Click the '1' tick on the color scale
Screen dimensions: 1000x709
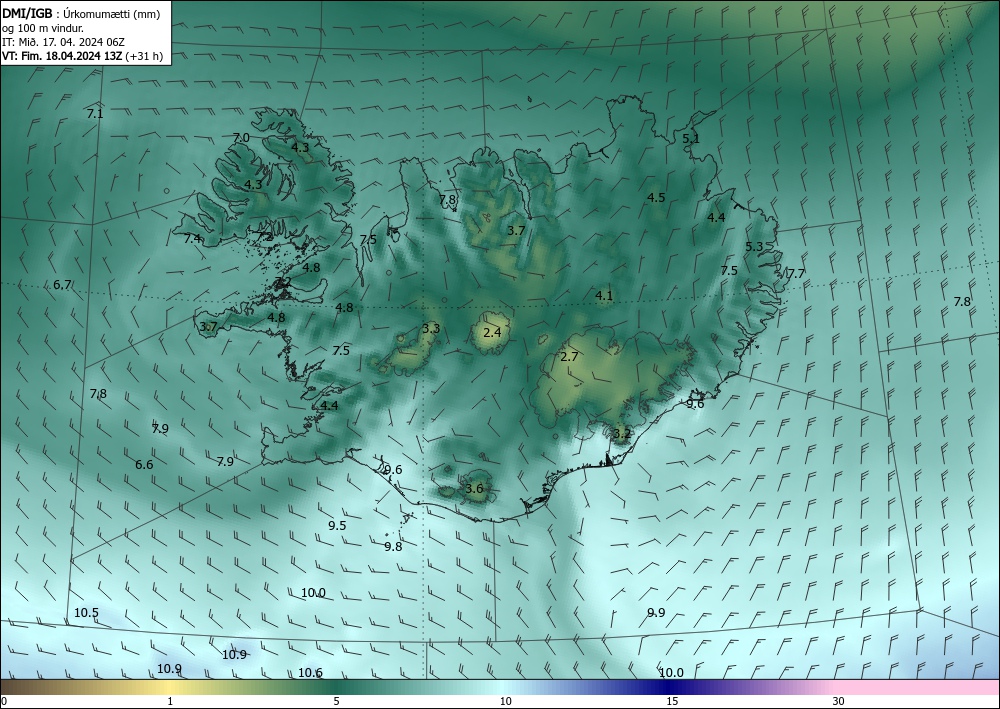click(x=170, y=702)
